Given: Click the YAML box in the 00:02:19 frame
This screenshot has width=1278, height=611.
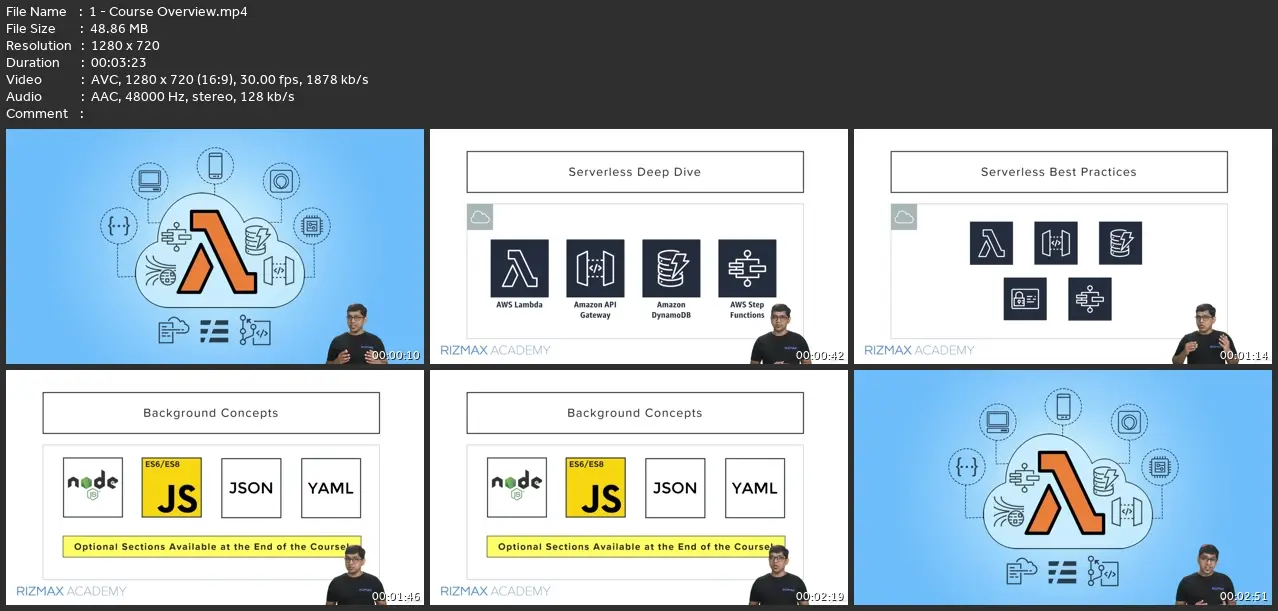Looking at the screenshot, I should [755, 487].
